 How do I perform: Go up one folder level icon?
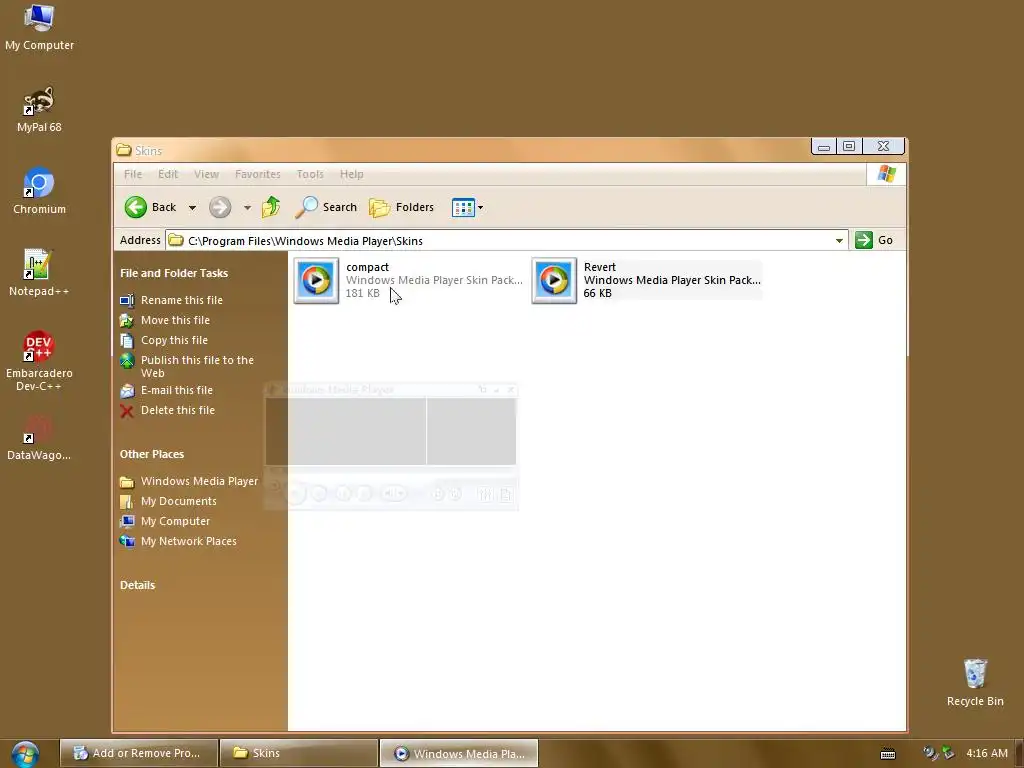271,207
